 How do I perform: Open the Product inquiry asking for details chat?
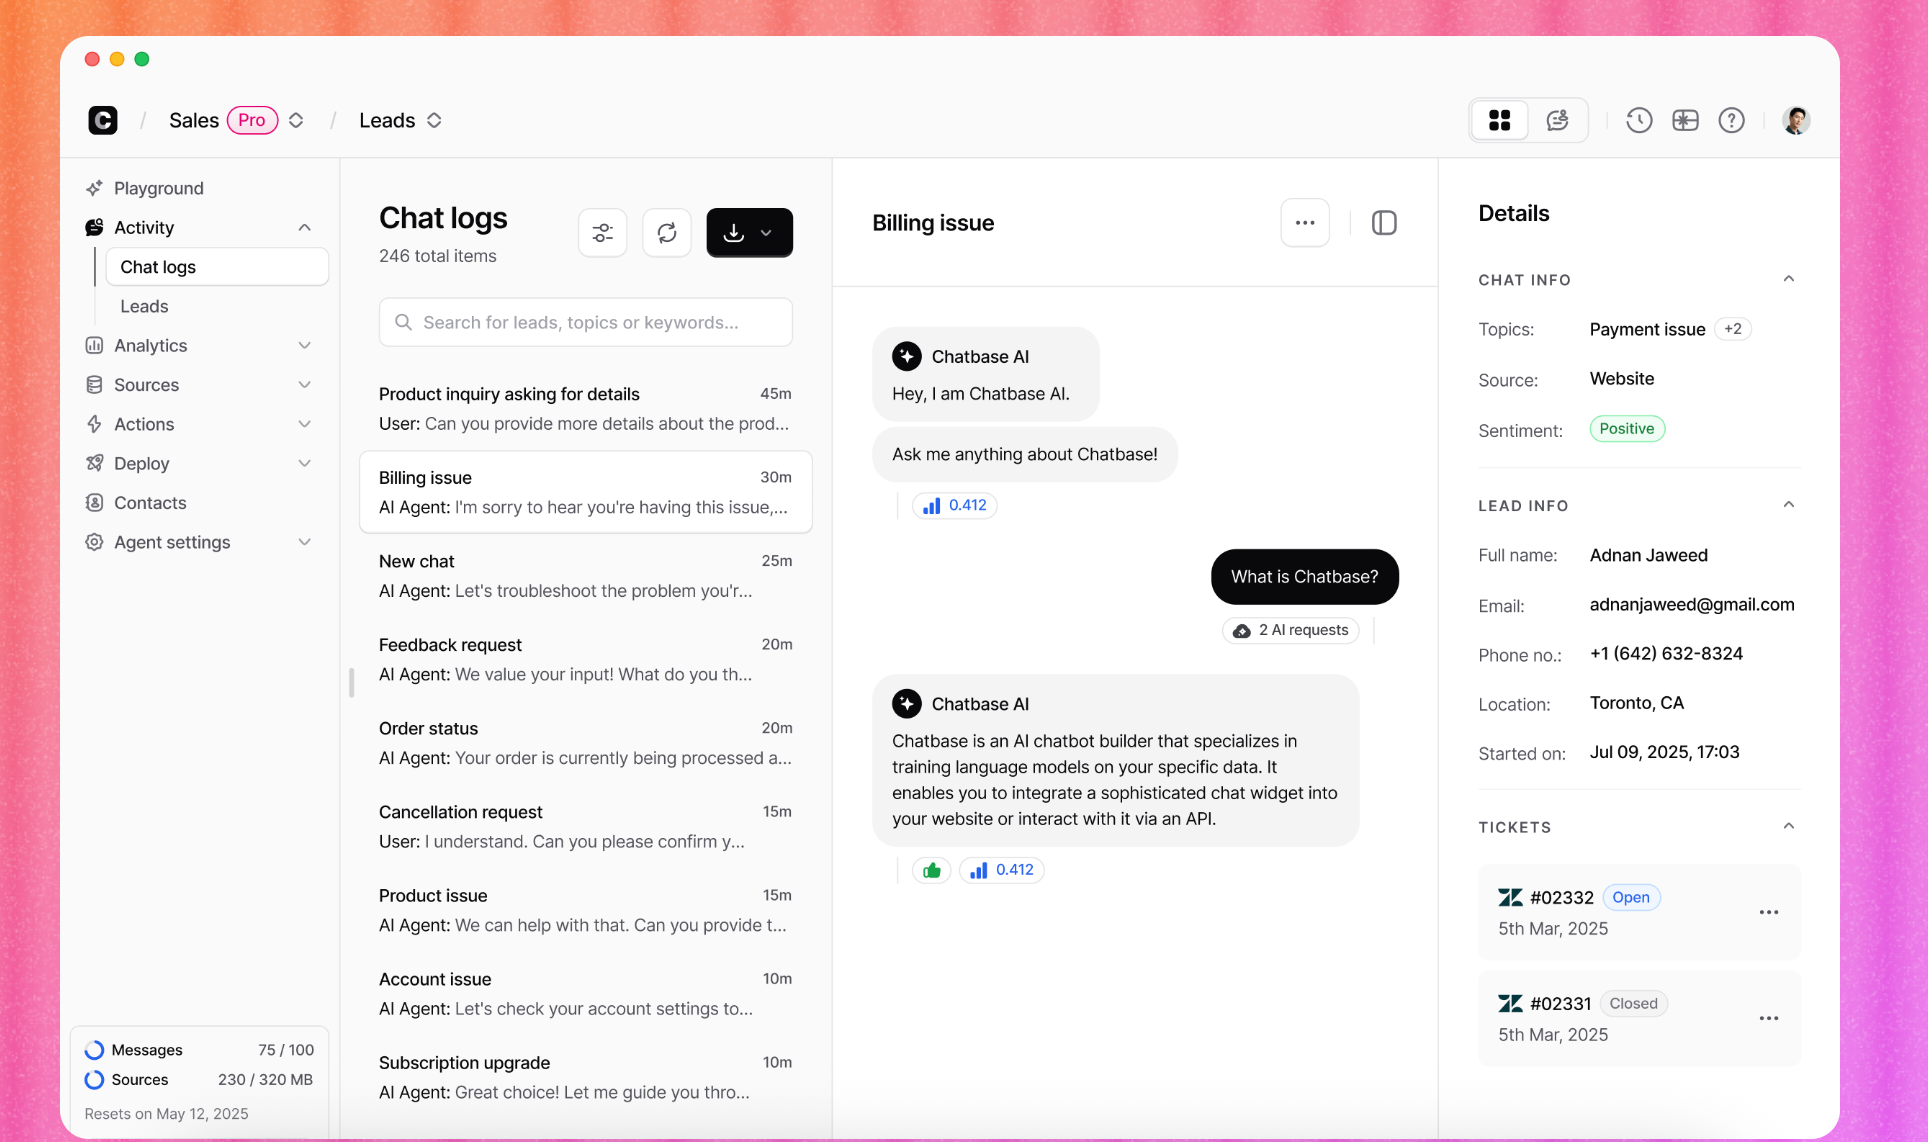[x=586, y=409]
